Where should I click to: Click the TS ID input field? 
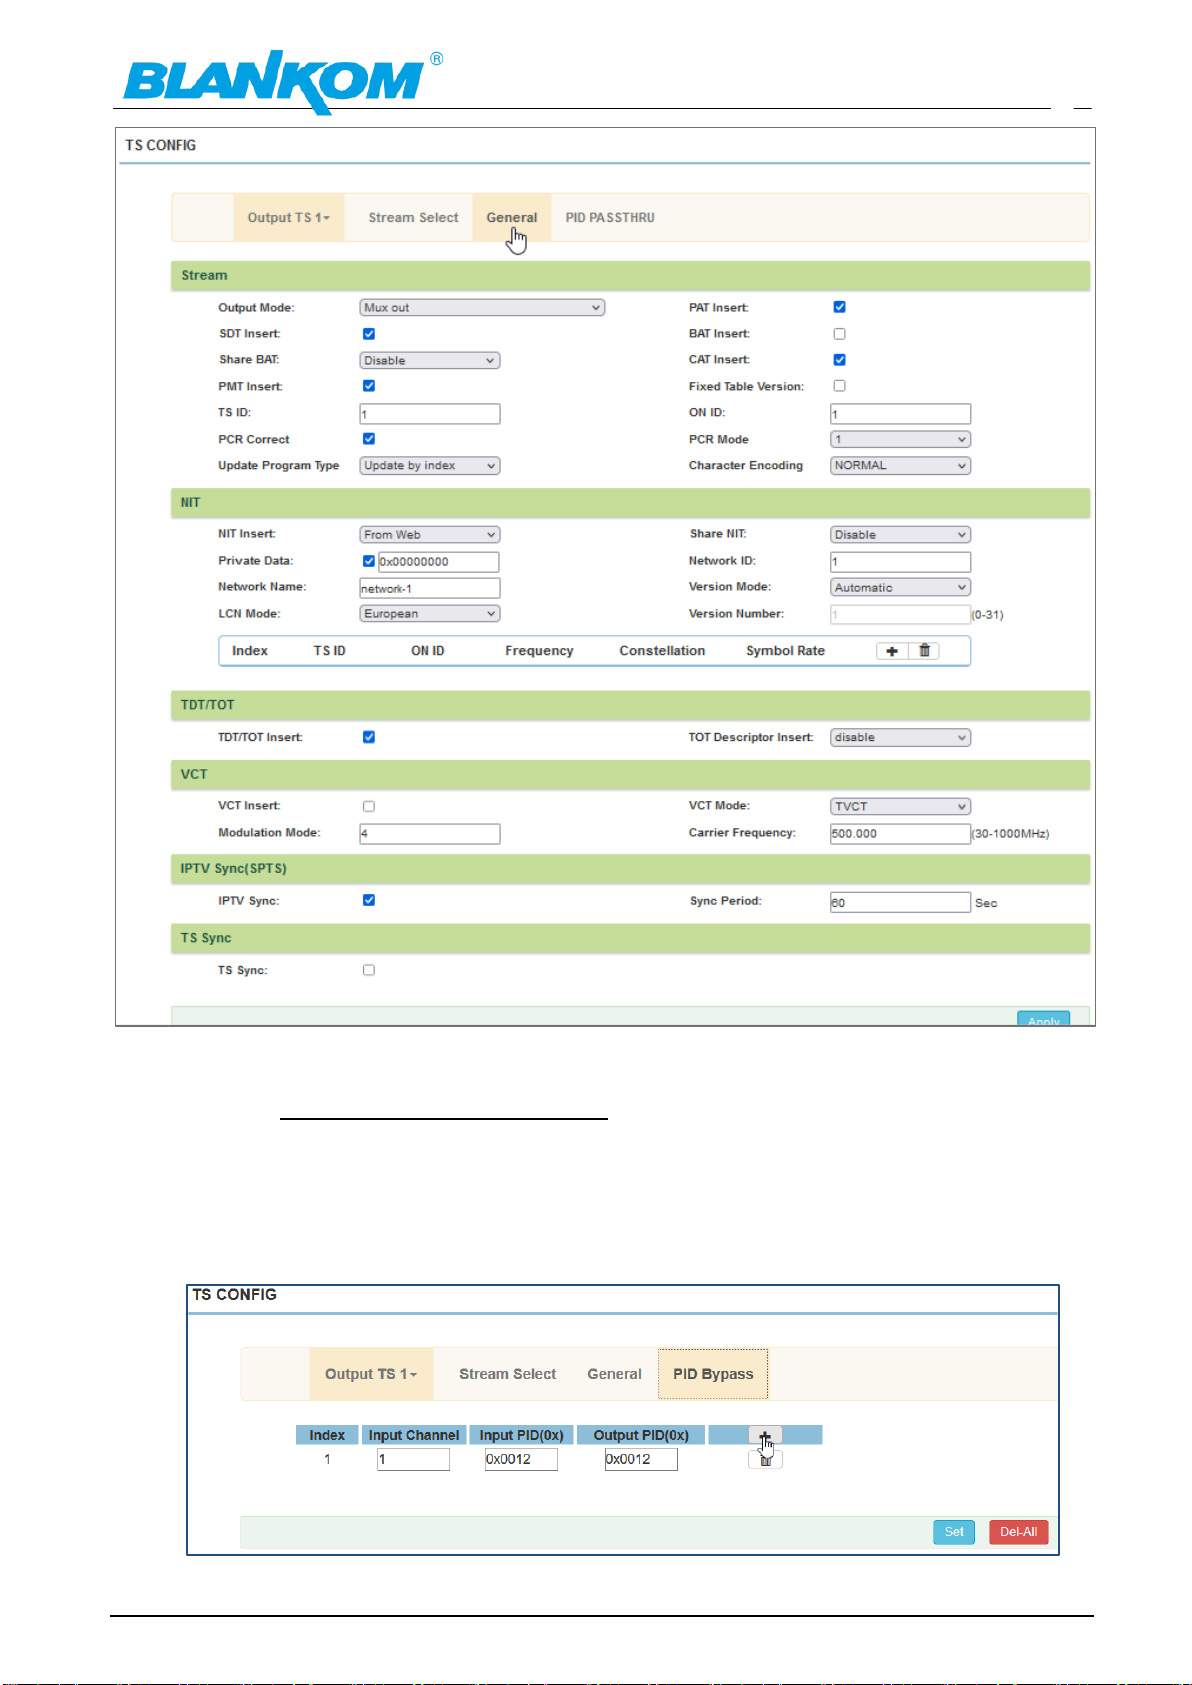point(430,414)
